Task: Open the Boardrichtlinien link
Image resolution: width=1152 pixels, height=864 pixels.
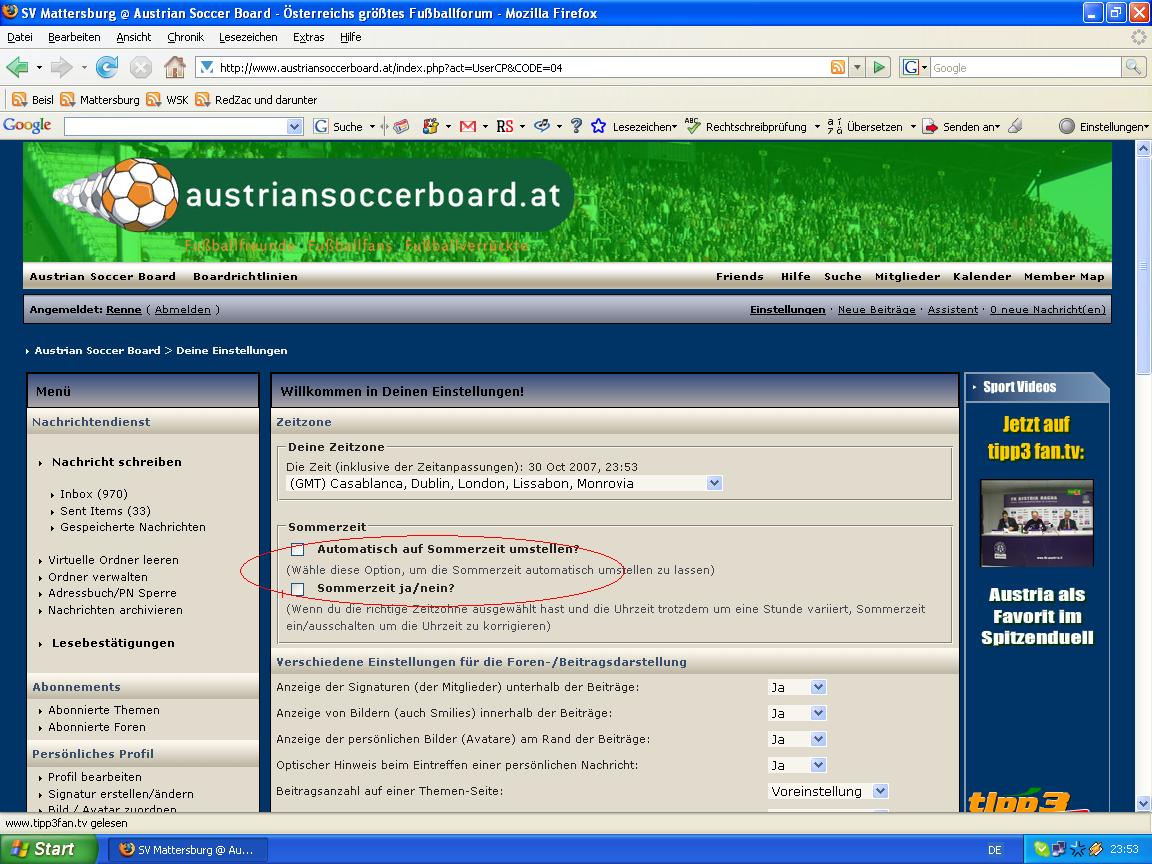Action: [245, 276]
